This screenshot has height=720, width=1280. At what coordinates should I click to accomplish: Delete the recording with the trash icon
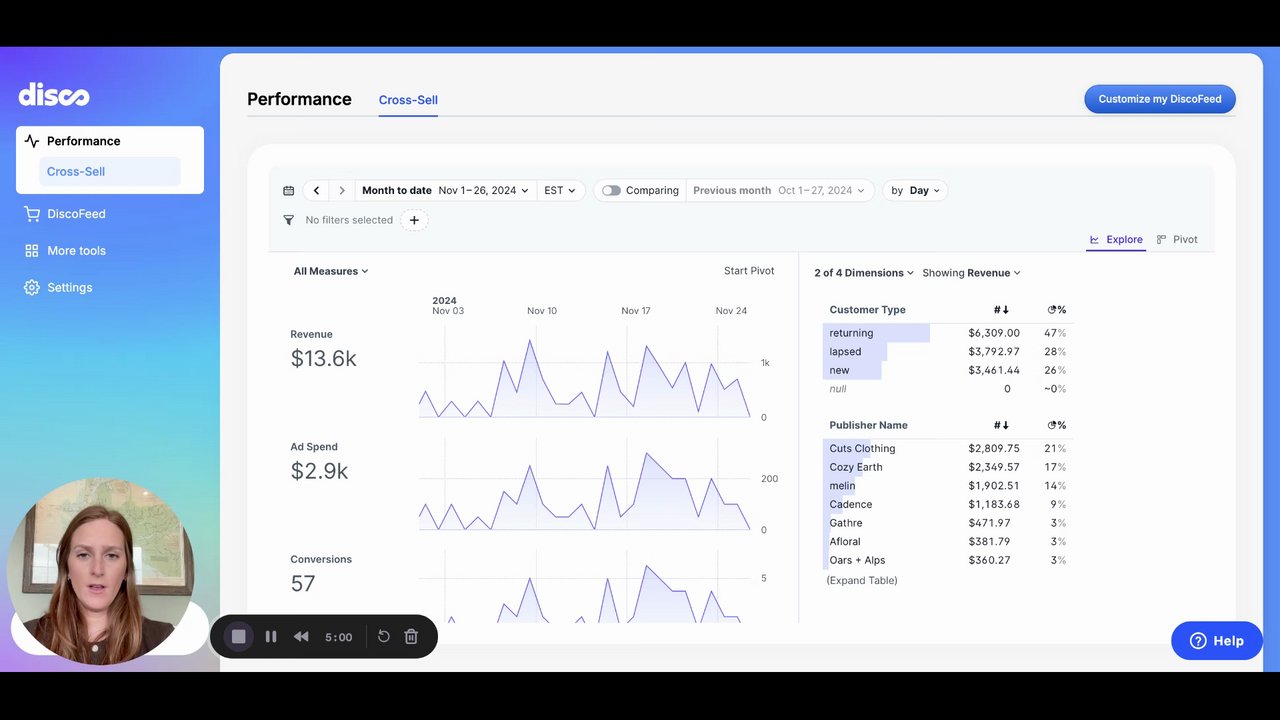(411, 636)
